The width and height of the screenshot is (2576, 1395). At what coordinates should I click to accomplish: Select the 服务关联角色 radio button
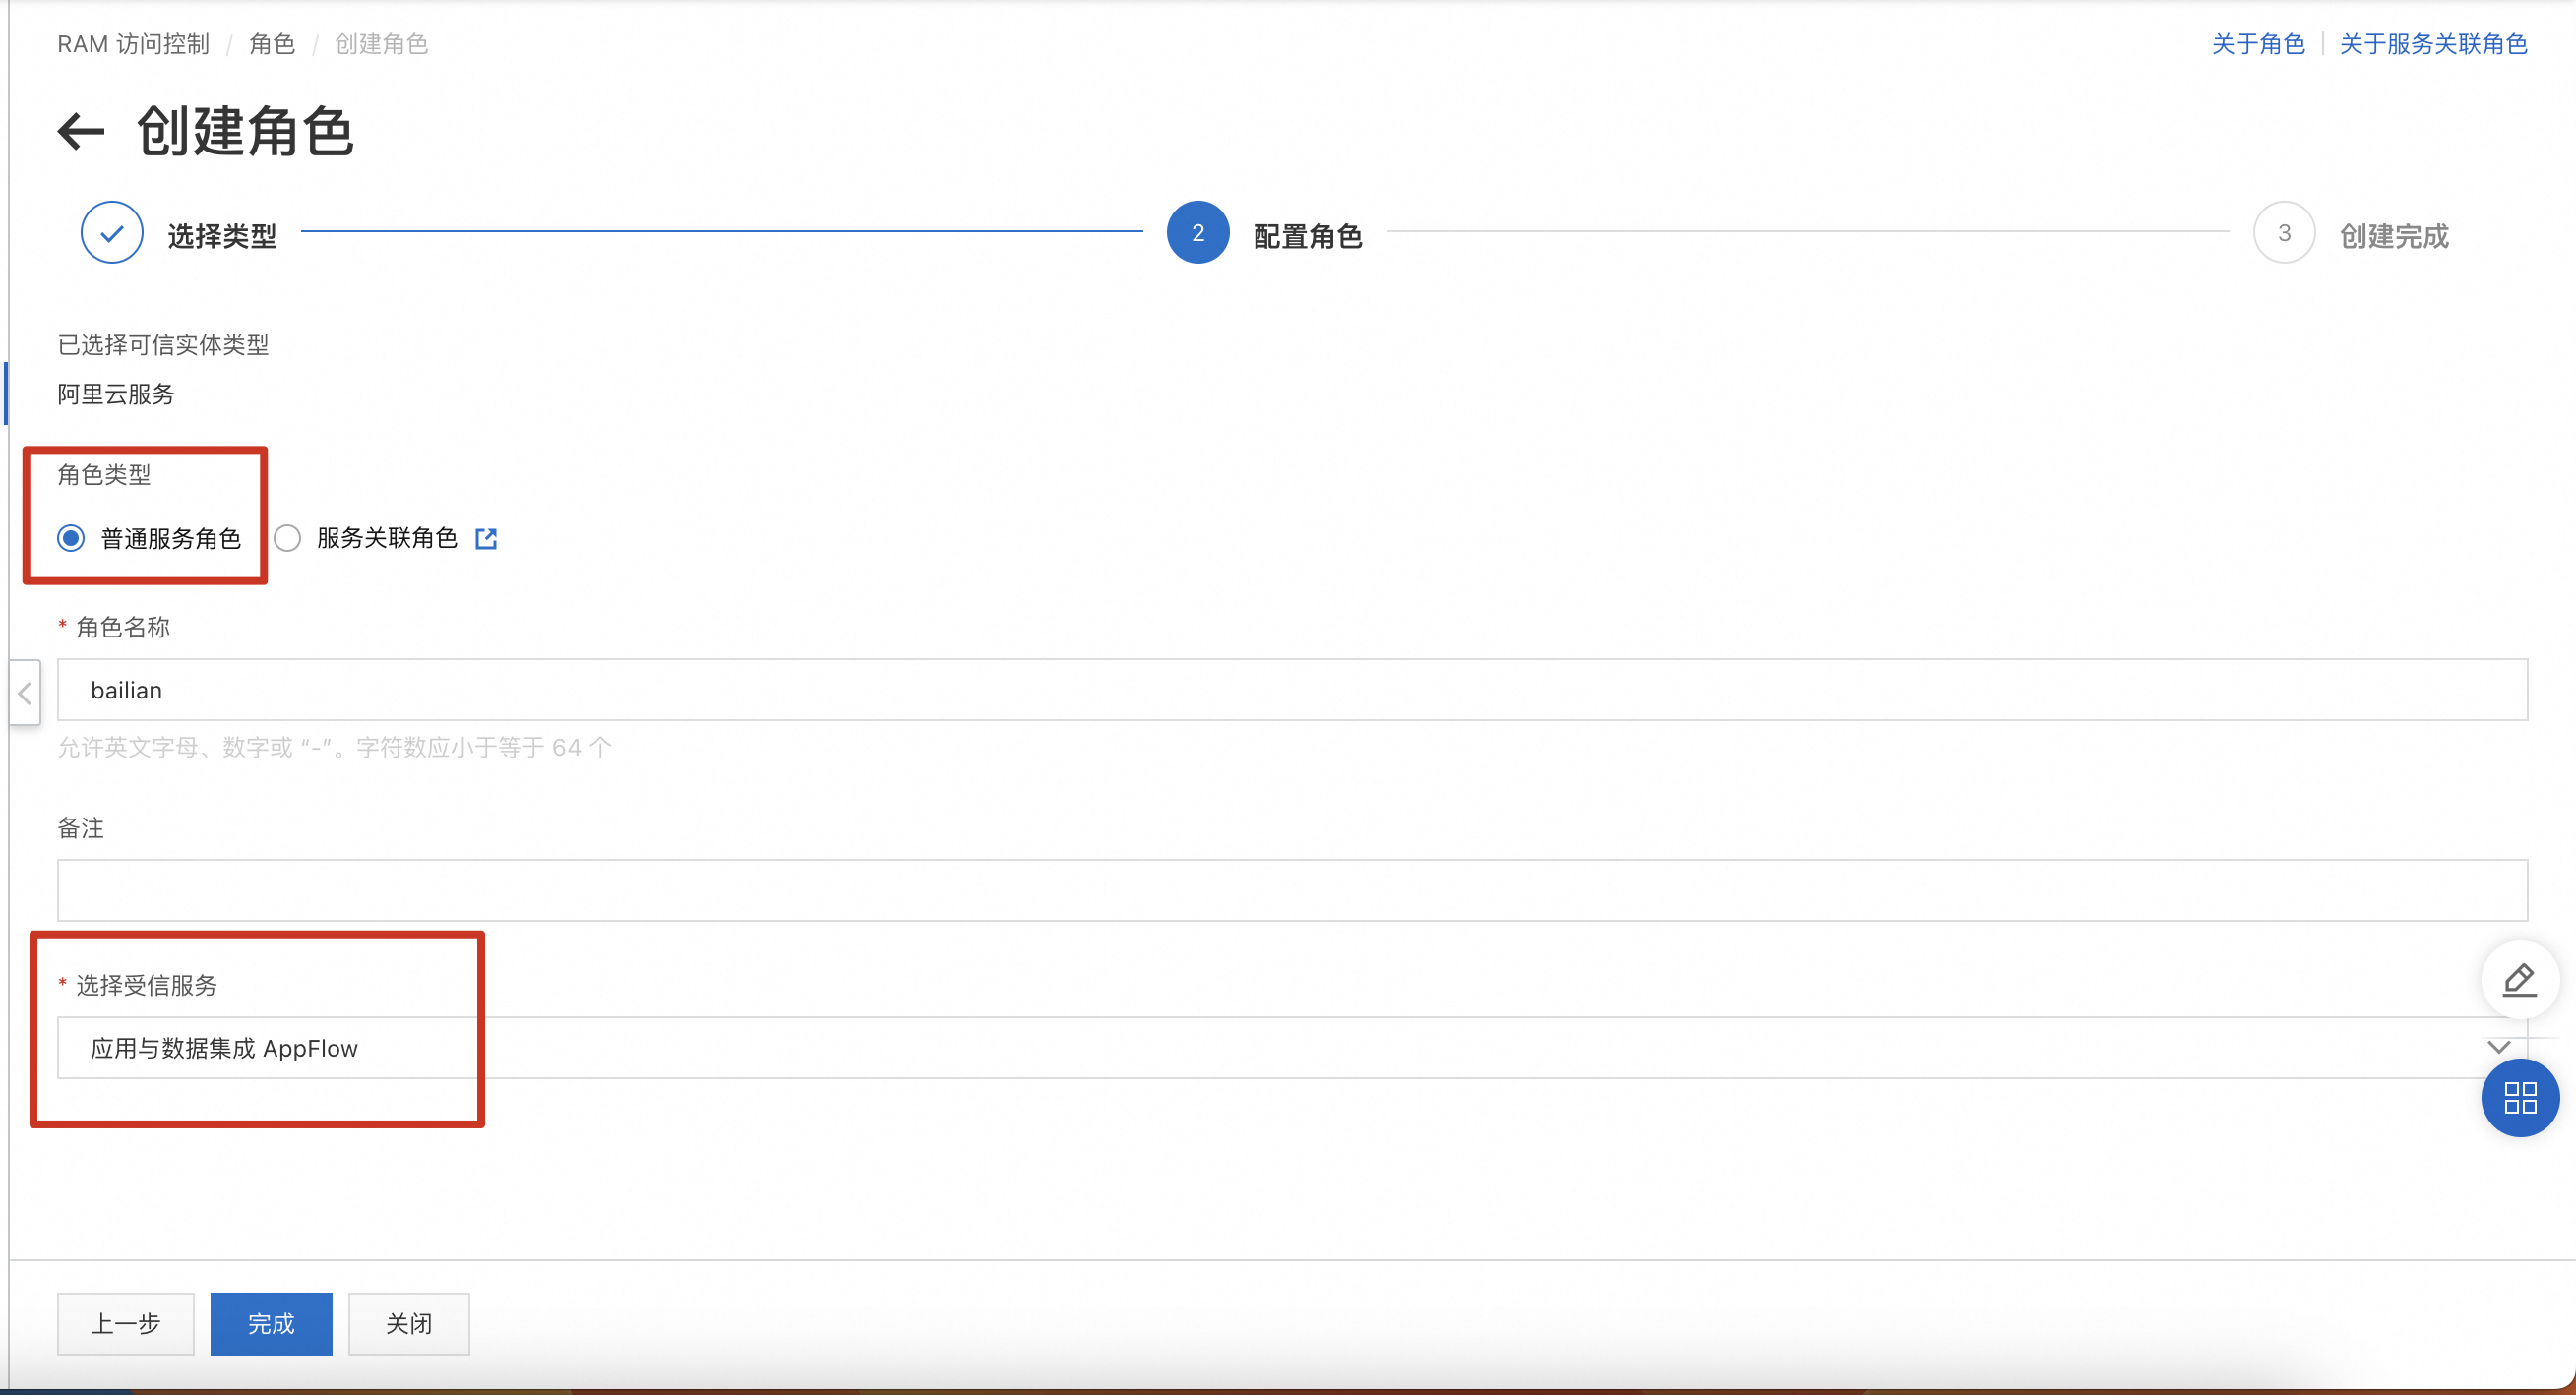[288, 539]
